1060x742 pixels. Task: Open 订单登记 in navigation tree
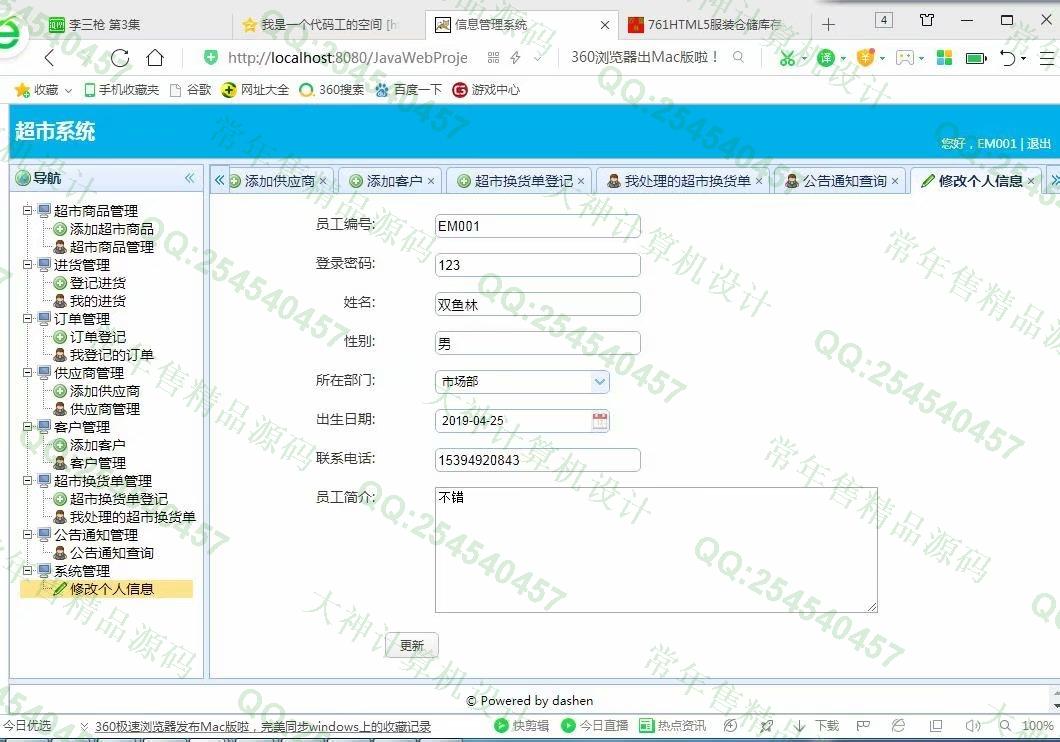click(89, 337)
